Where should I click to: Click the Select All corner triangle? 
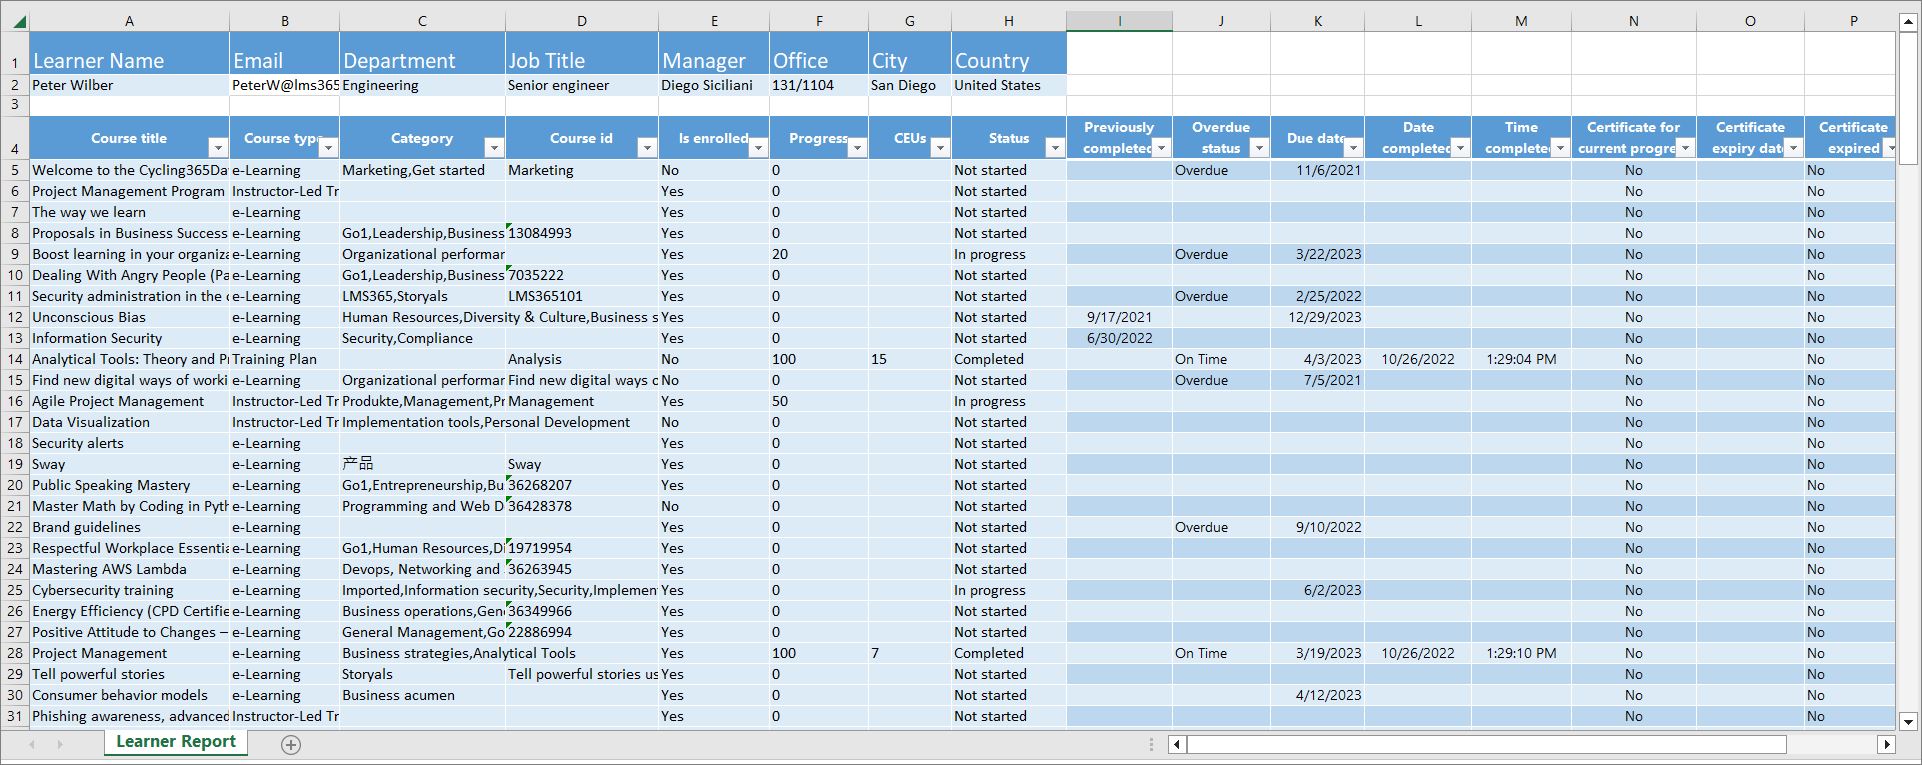(x=18, y=21)
